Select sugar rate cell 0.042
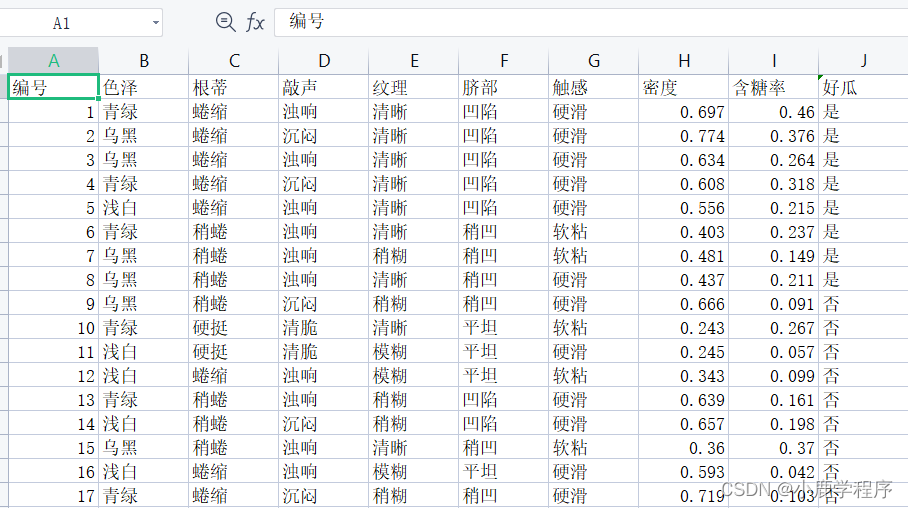The image size is (908, 508). [774, 472]
